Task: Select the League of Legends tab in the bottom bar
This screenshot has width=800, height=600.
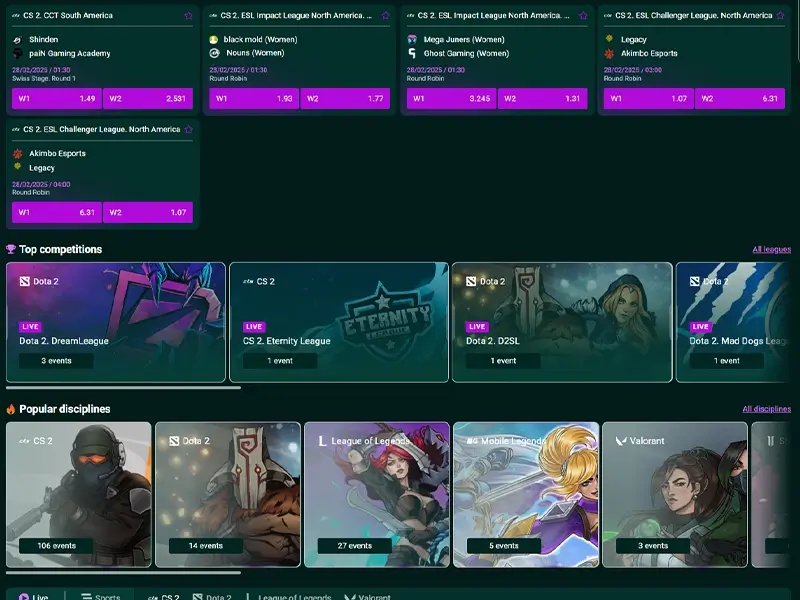Action: pos(288,596)
